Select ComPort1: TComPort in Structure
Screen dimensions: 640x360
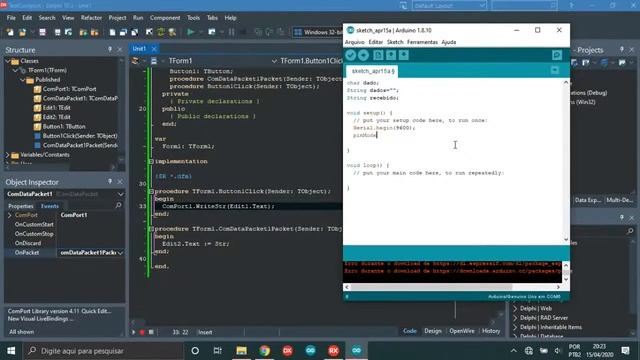coord(69,89)
